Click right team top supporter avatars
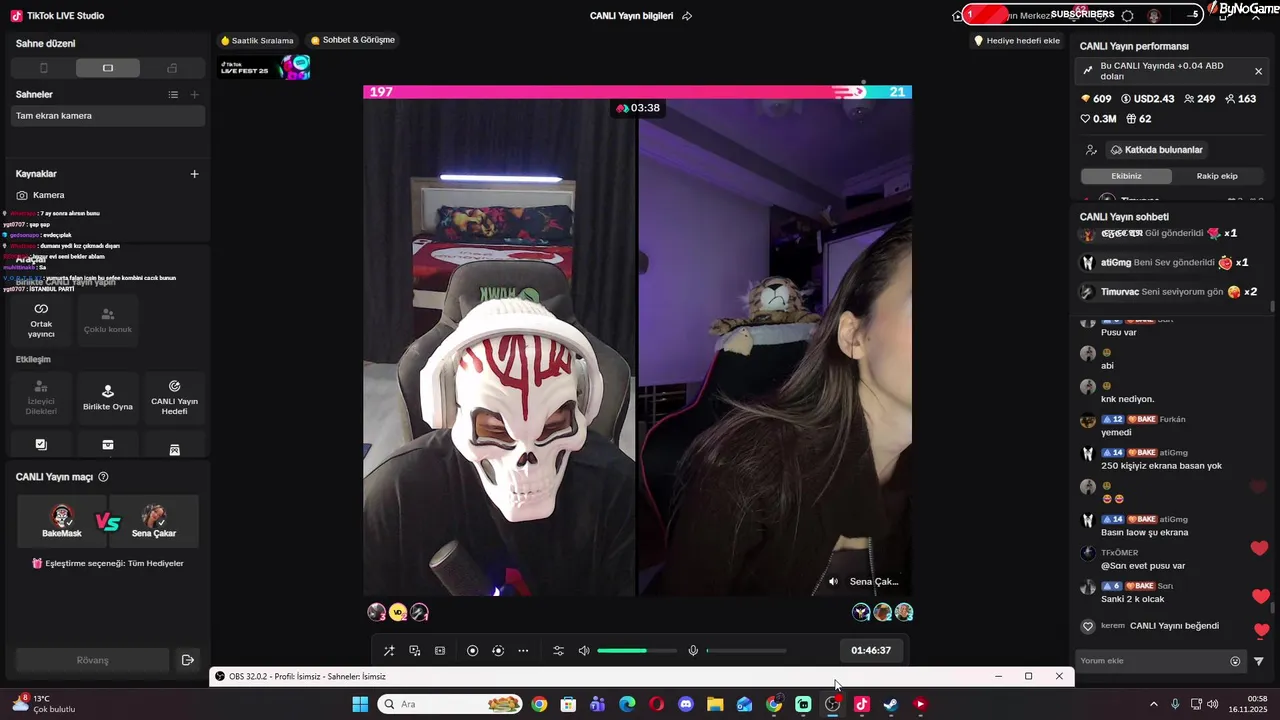 [882, 612]
